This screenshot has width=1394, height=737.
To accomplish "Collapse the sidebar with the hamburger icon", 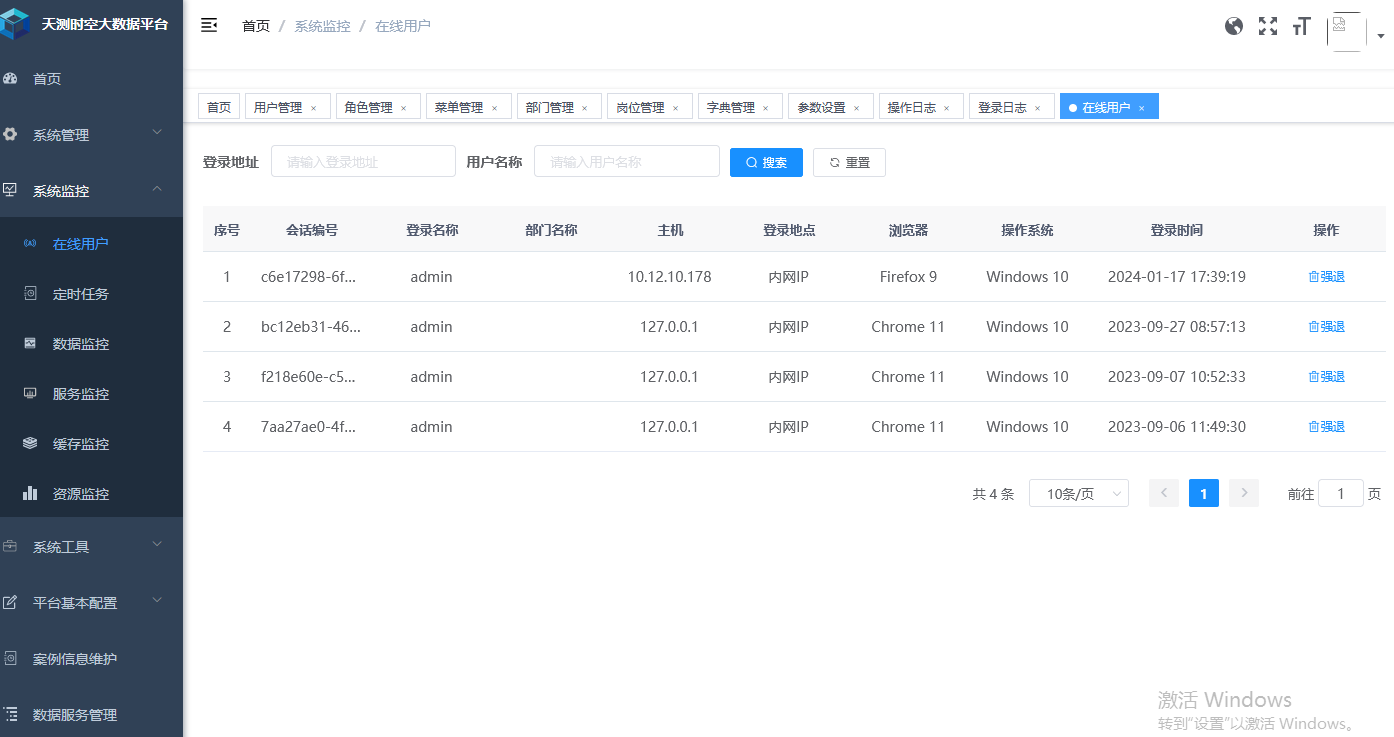I will tap(209, 25).
